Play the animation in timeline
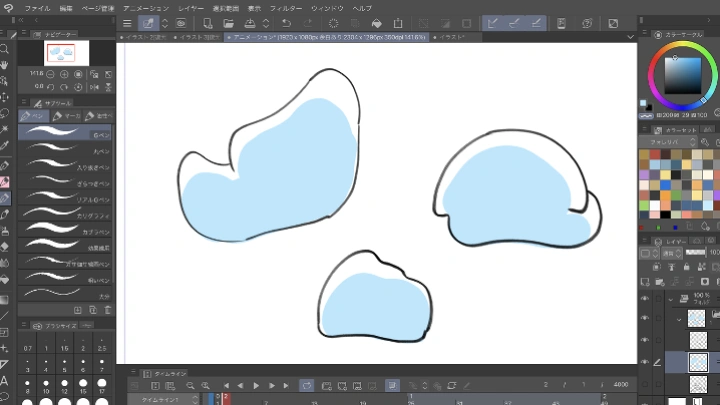 256,386
